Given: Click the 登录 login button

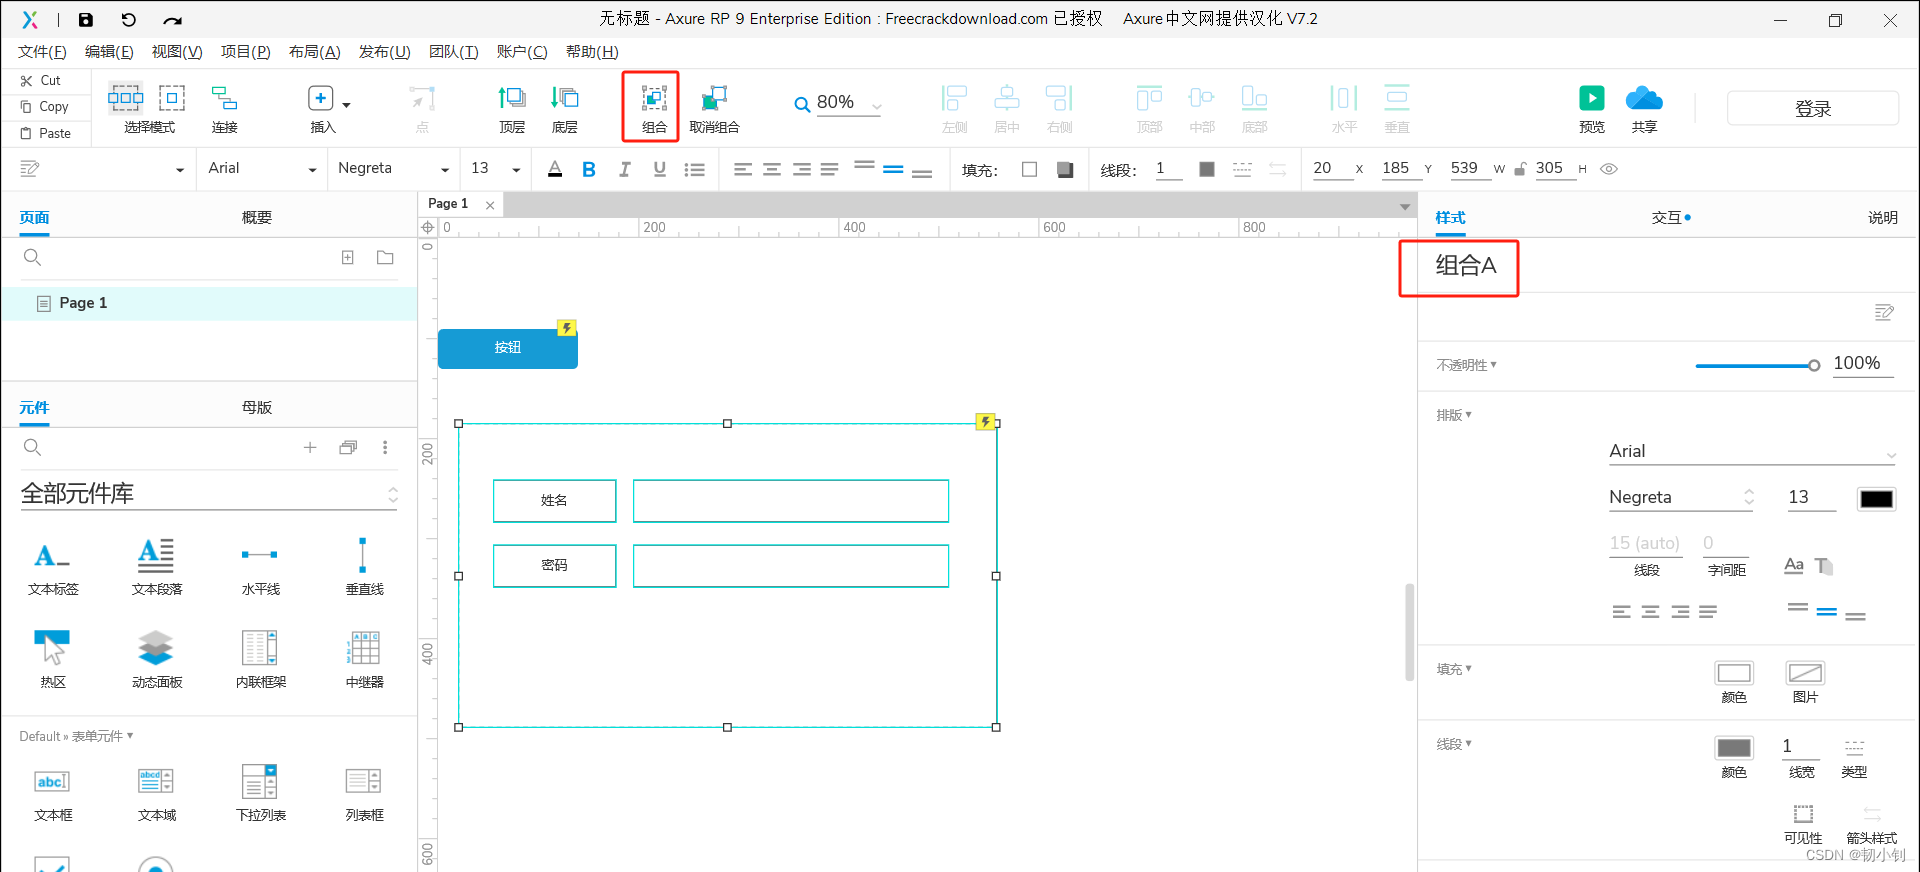Looking at the screenshot, I should [x=1812, y=108].
